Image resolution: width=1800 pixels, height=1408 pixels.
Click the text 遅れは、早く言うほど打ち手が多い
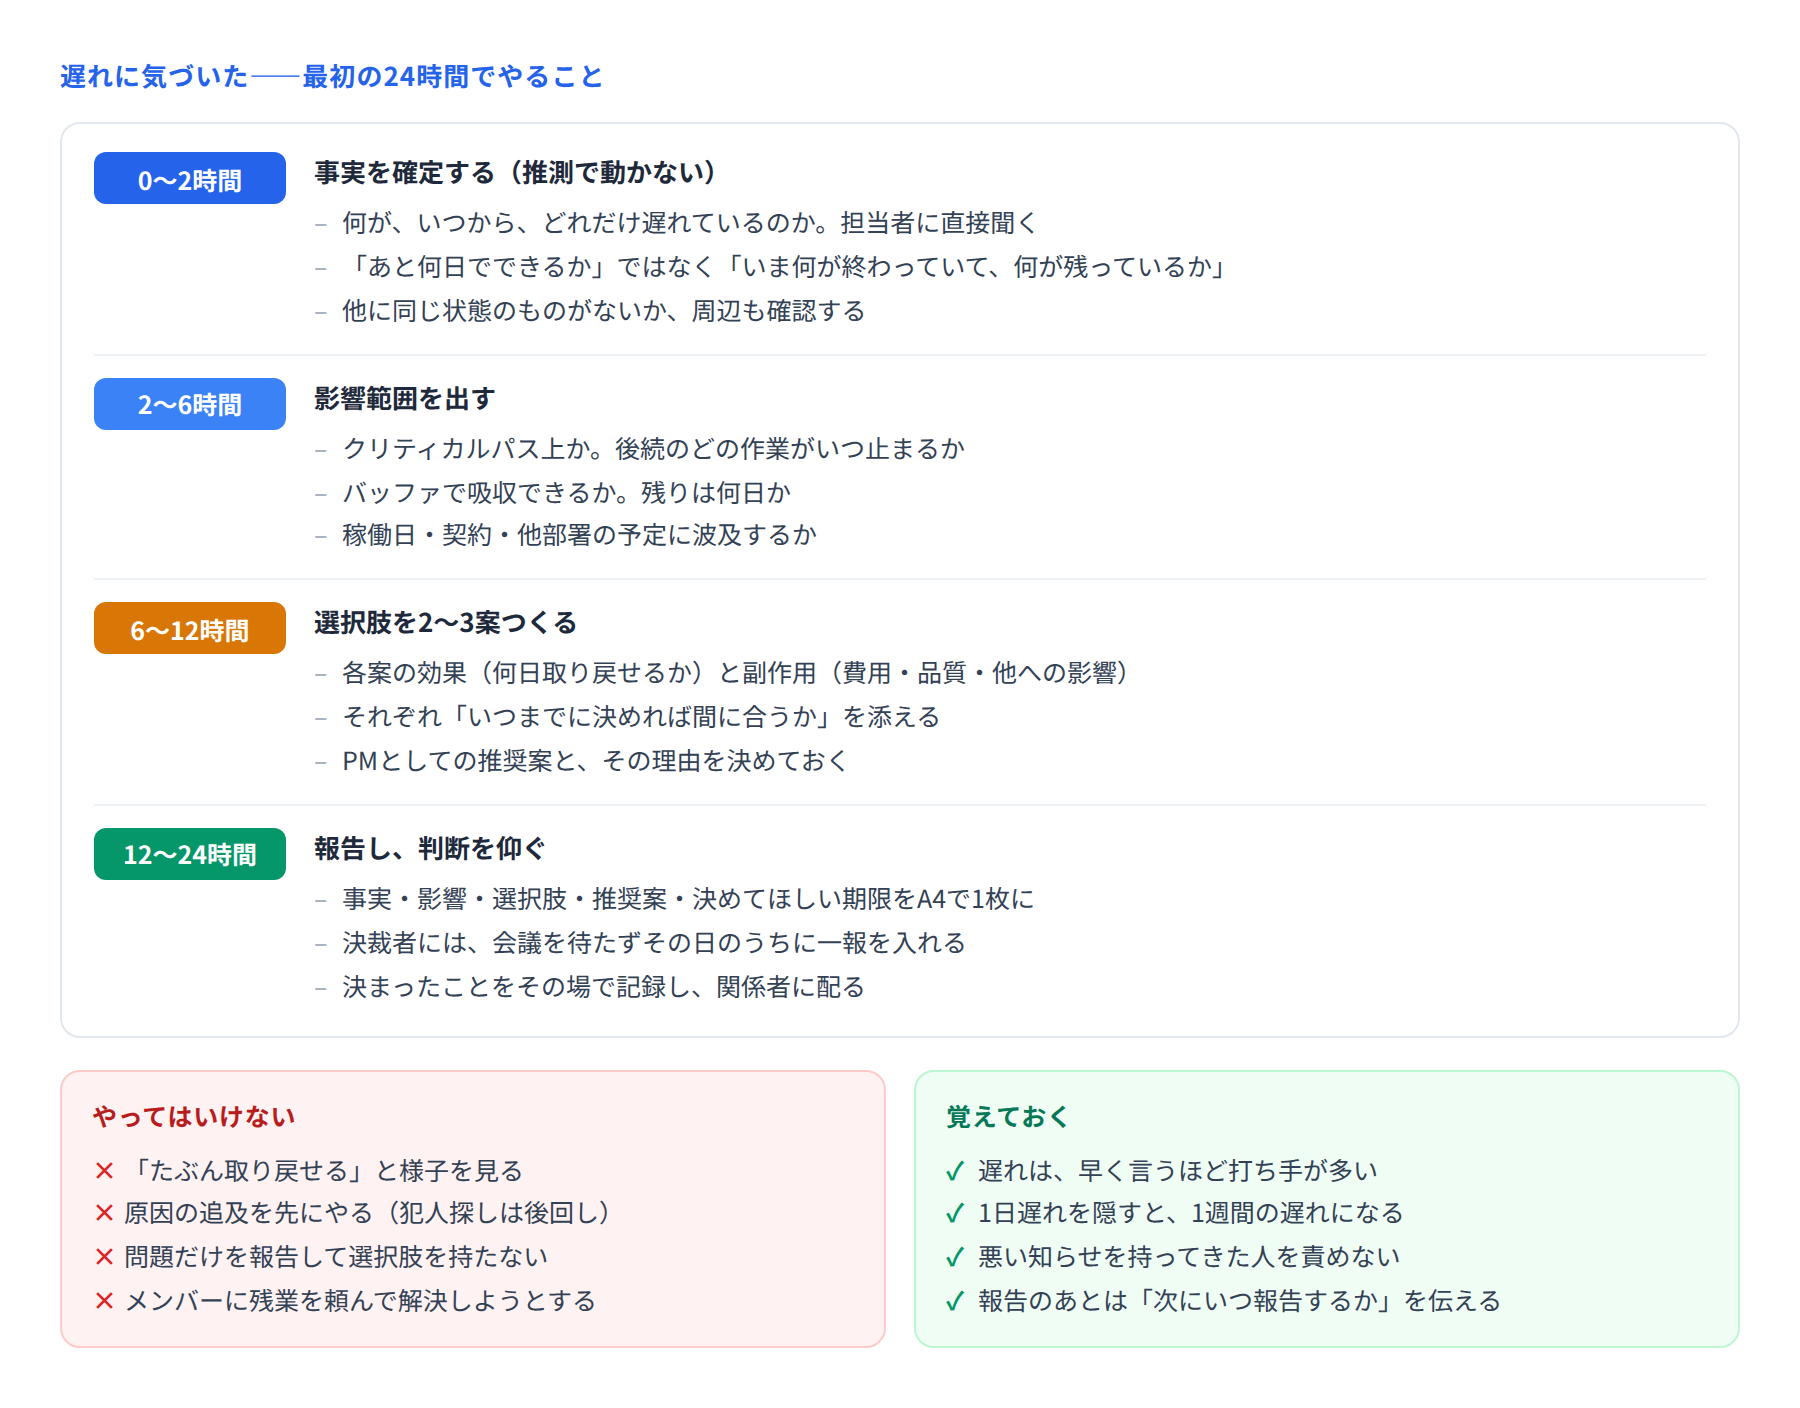click(1178, 1171)
